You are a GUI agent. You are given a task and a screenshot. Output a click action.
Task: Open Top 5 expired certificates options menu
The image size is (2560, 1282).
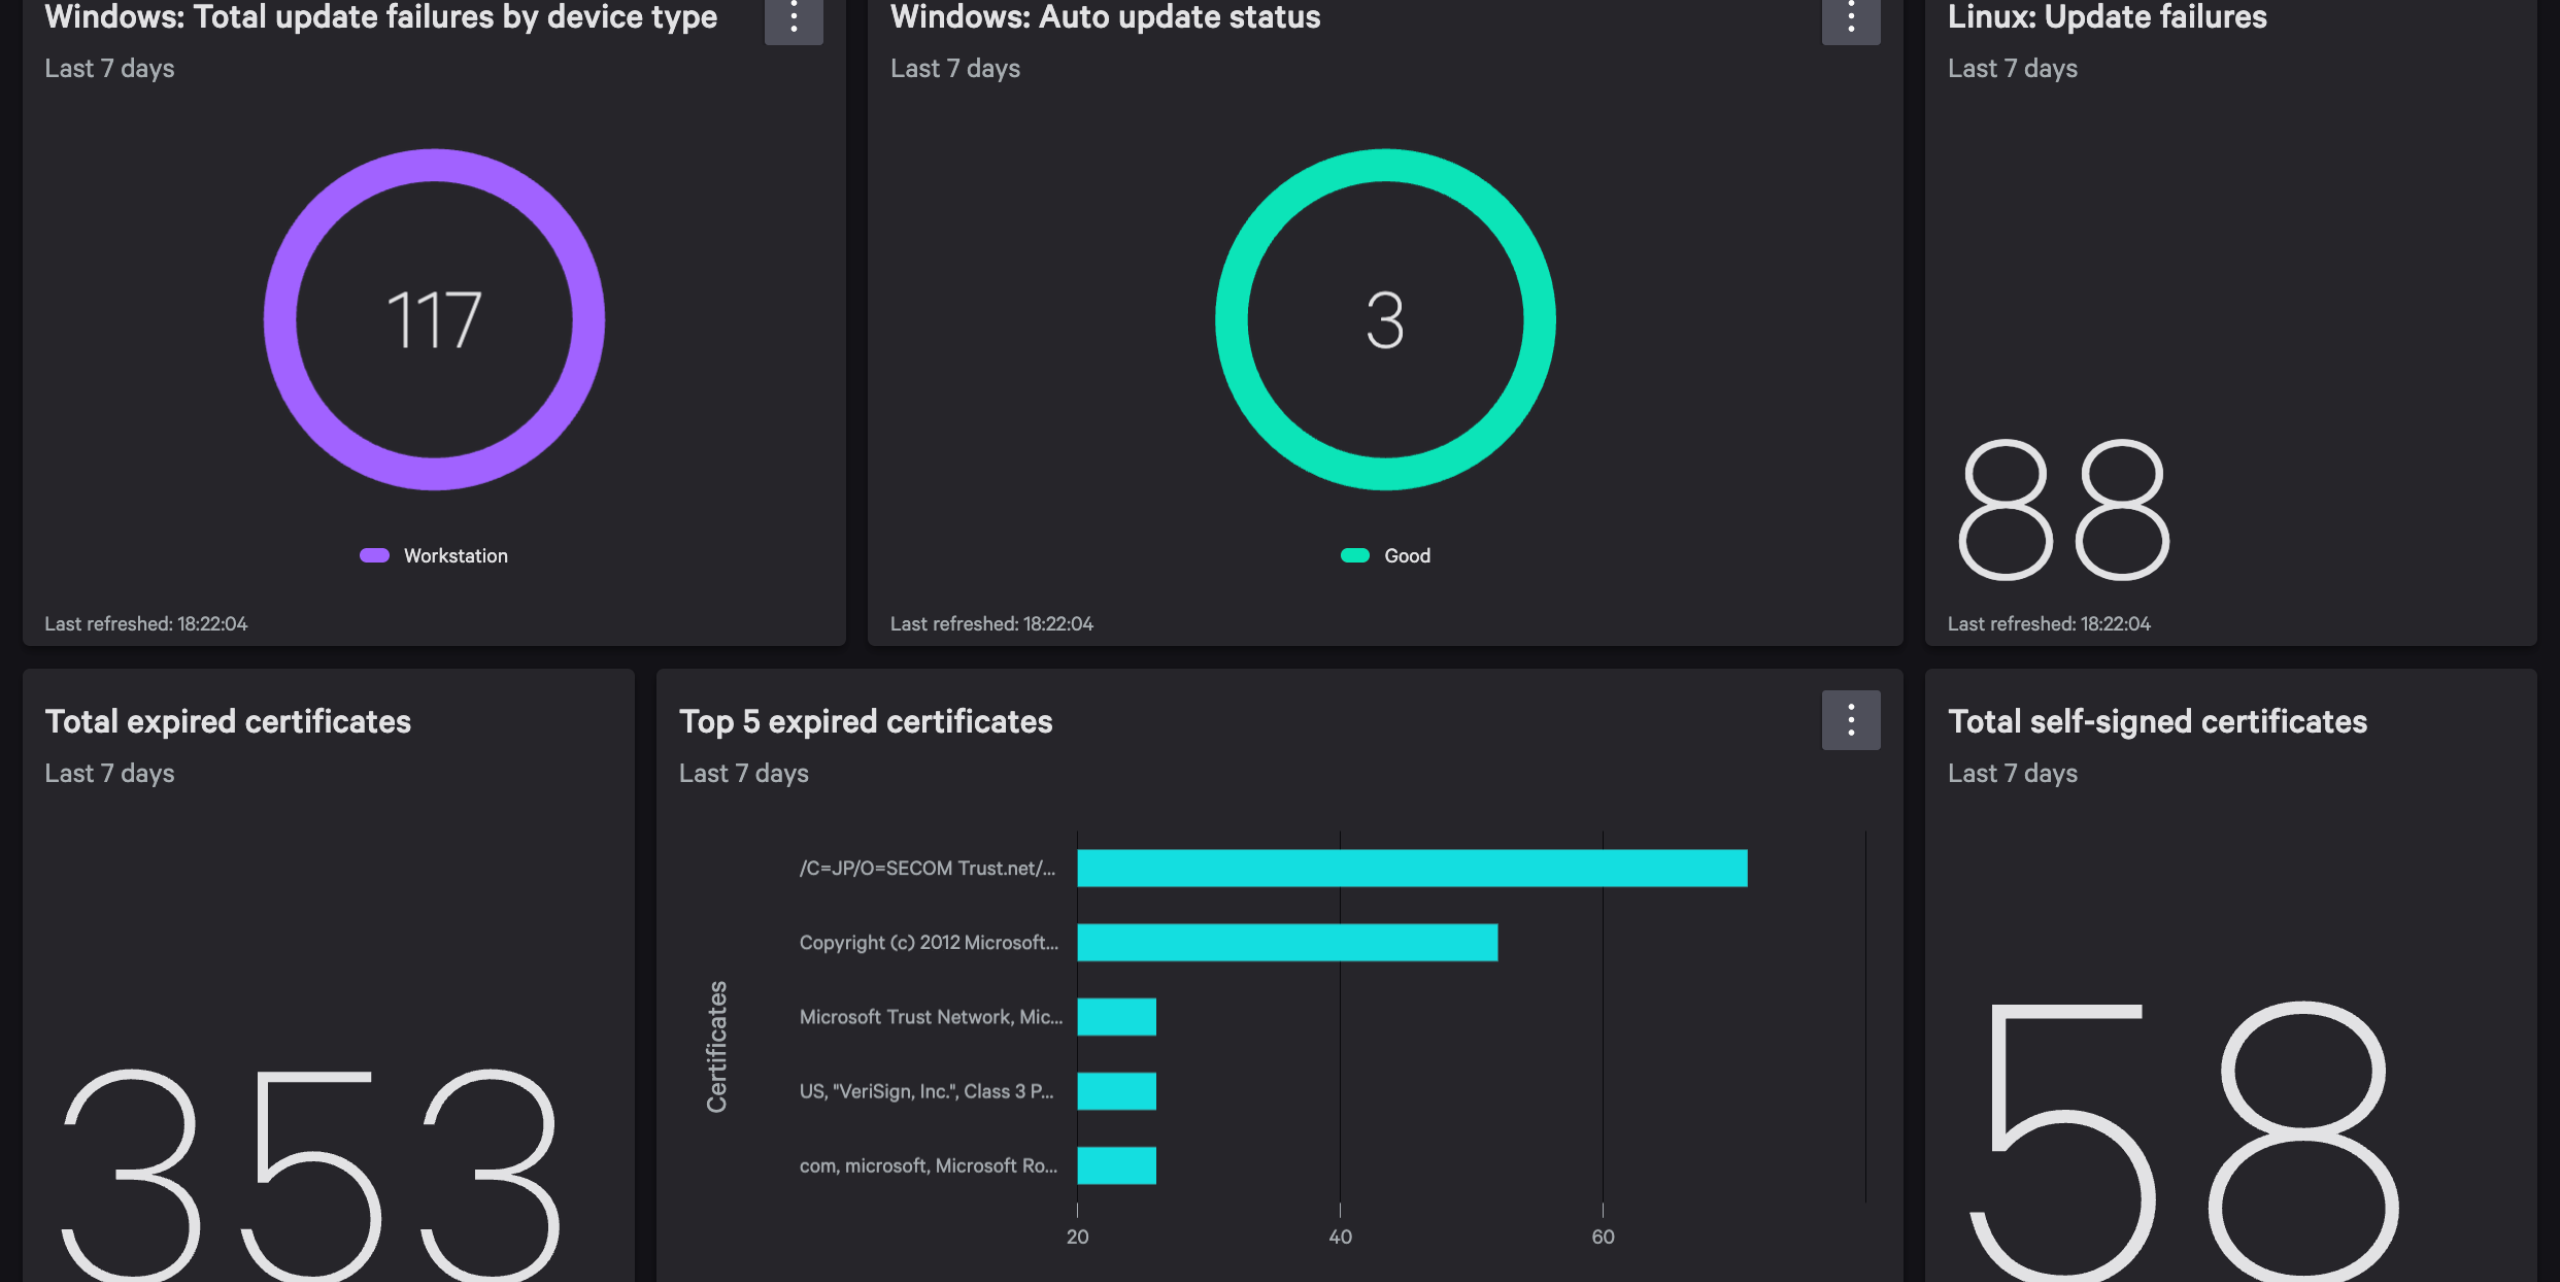tap(1850, 720)
